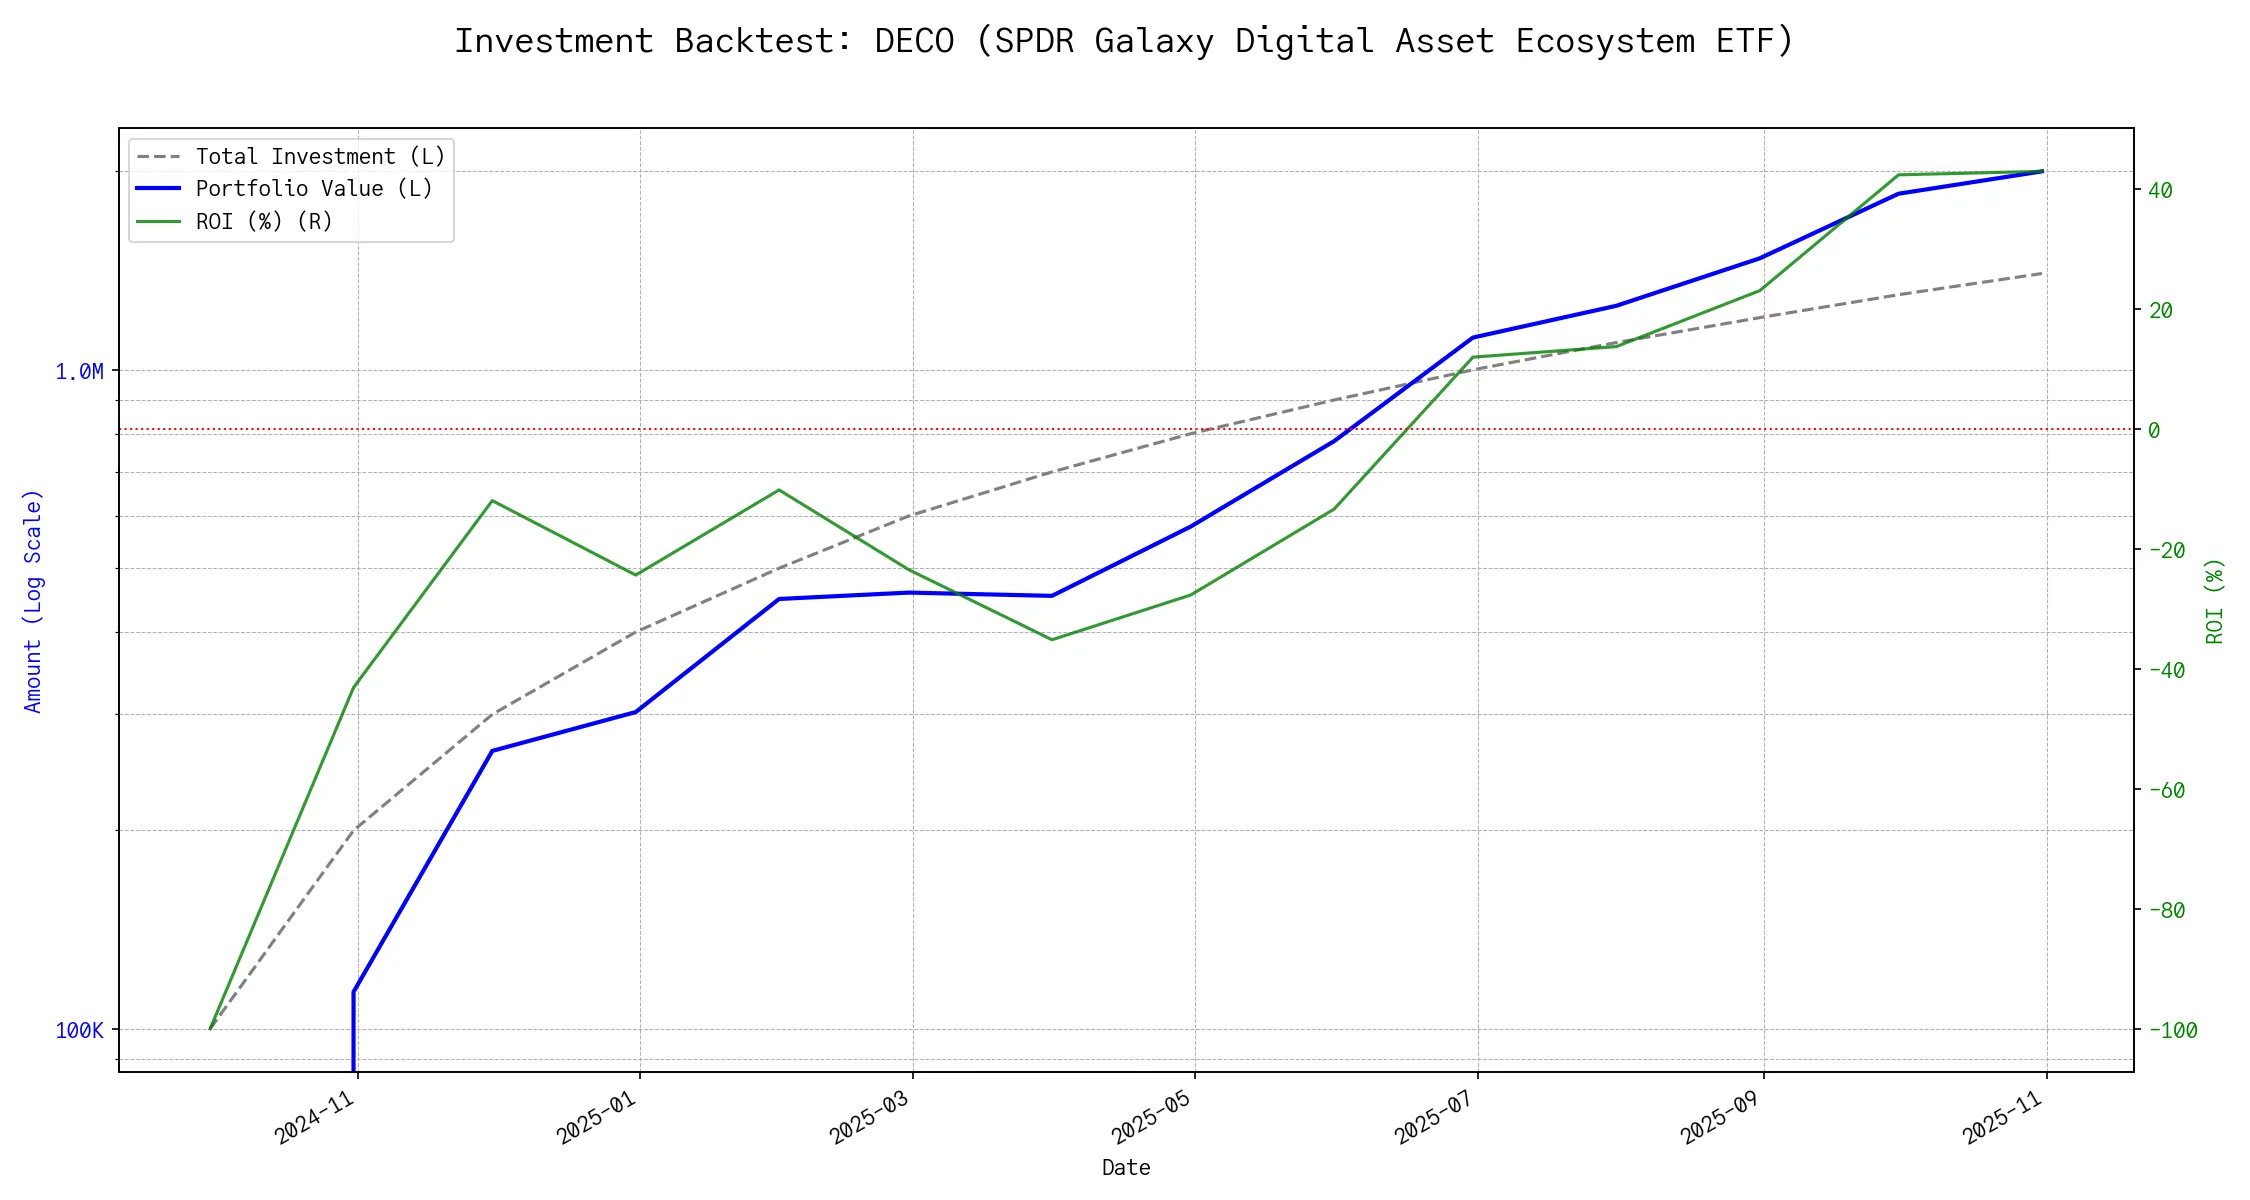The width and height of the screenshot is (2250, 1200).
Task: Click the chart title text
Action: pos(1124,41)
